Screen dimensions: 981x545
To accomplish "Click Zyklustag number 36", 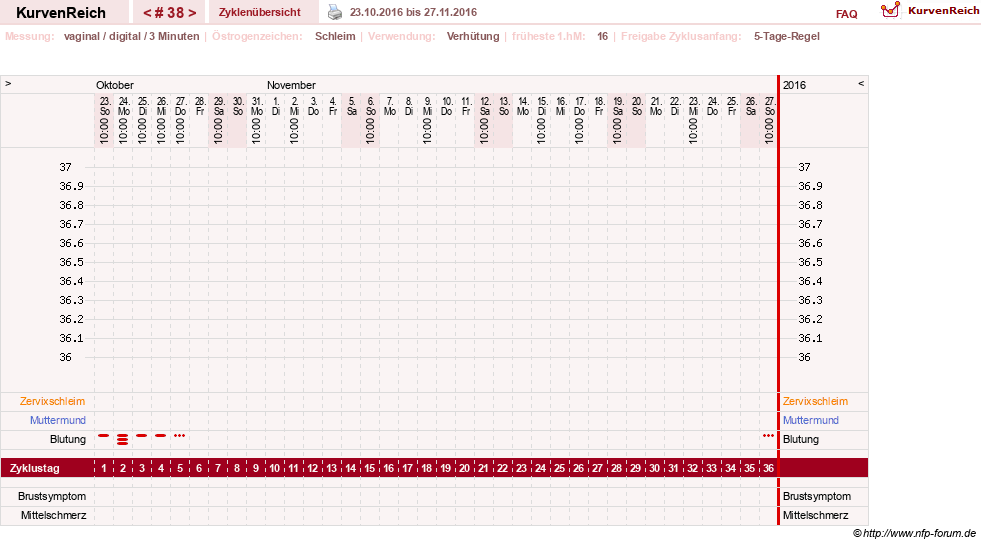I will [768, 468].
